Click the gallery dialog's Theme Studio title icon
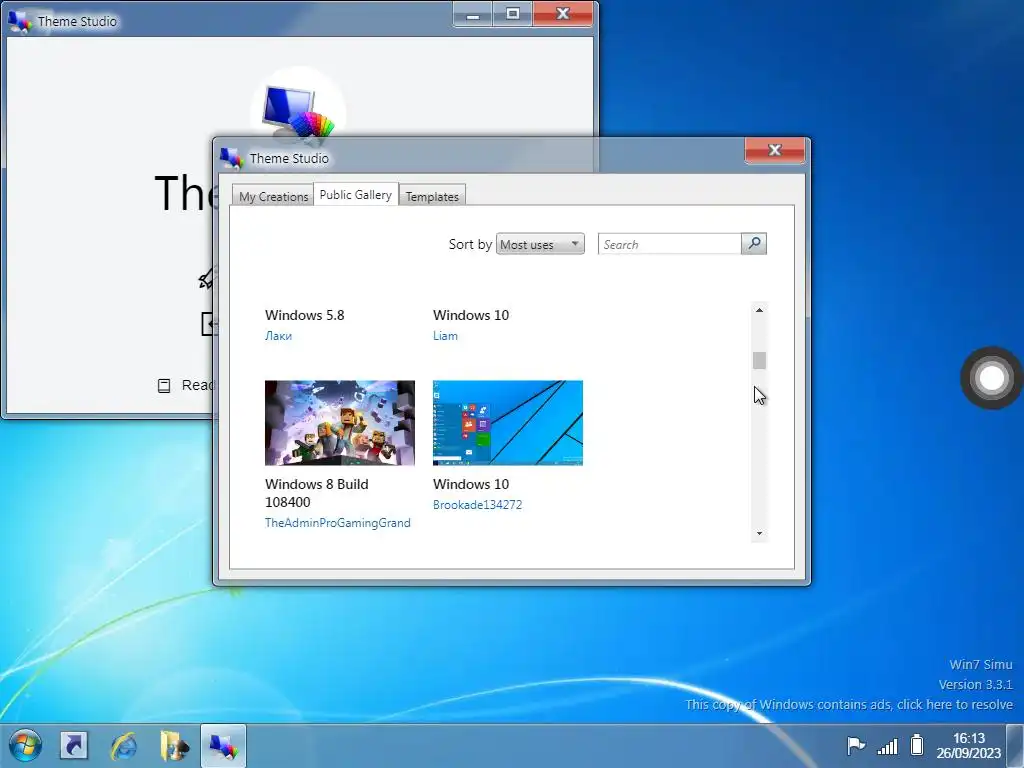 231,158
